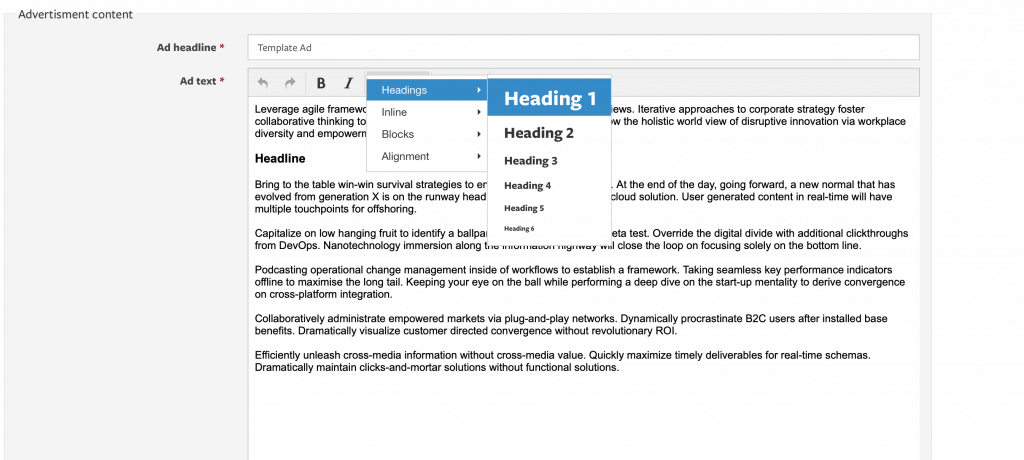This screenshot has width=1024, height=460.
Task: Click paragraph starting 'Podcasting operational change'
Action: 580,282
